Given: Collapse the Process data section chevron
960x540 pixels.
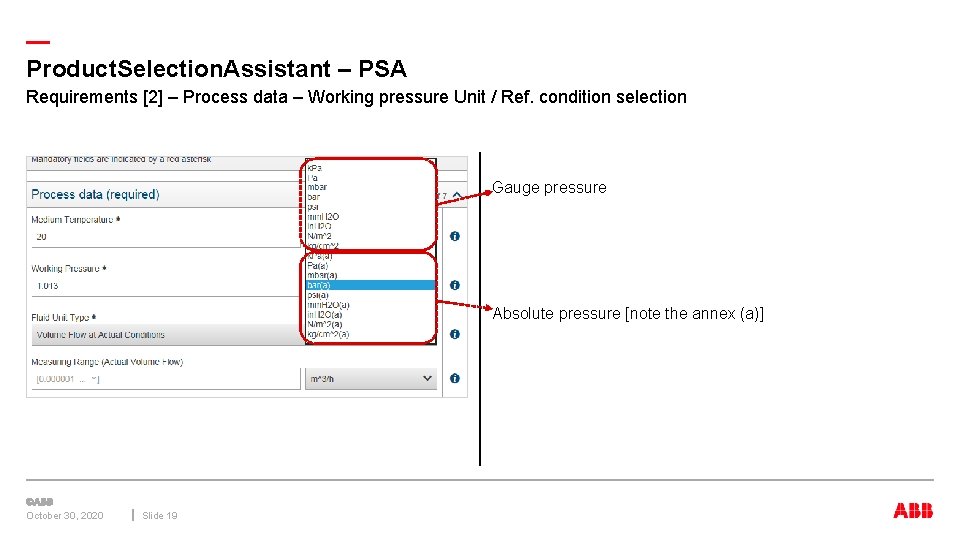Looking at the screenshot, I should [x=457, y=195].
